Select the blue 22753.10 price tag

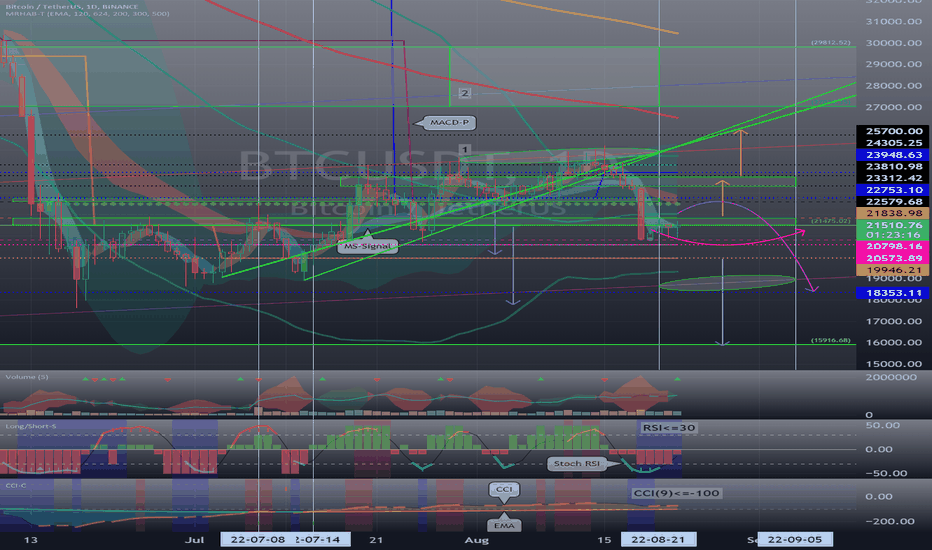(894, 190)
